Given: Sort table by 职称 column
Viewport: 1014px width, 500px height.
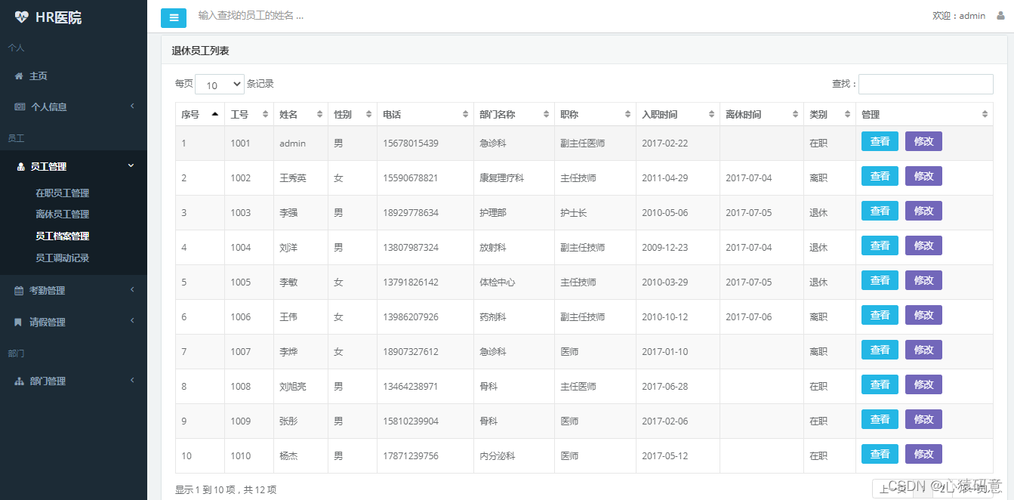Looking at the screenshot, I should (628, 114).
